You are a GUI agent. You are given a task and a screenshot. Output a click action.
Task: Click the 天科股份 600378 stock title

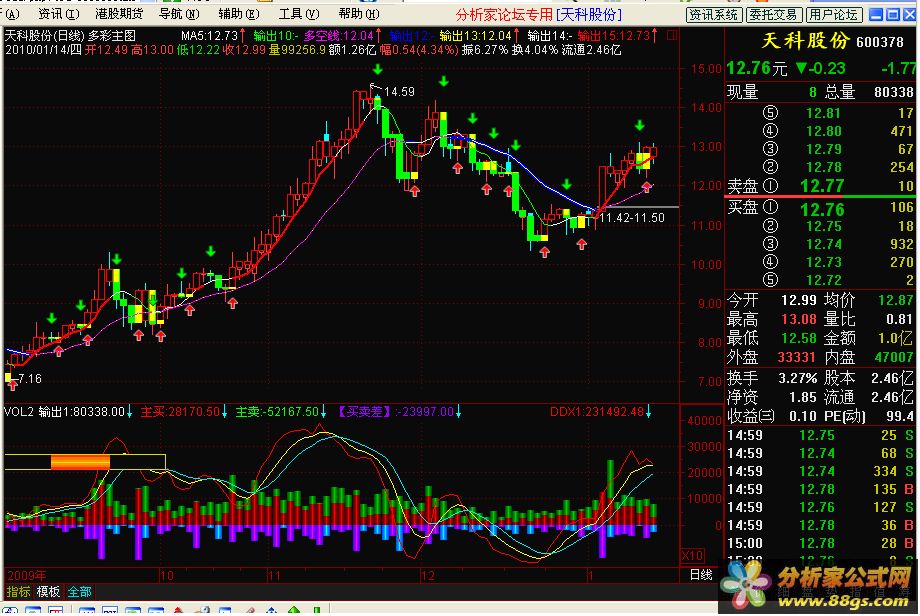832,41
